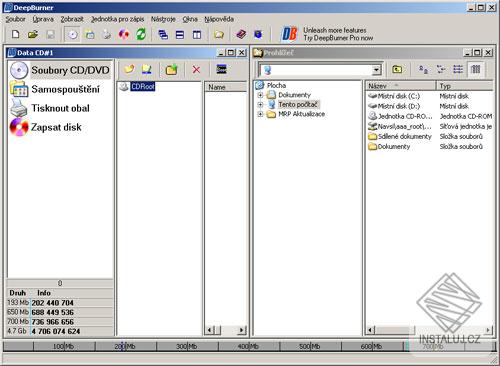
Task: Tile windows horizontally using toolbar icon
Action: pyautogui.click(x=180, y=34)
